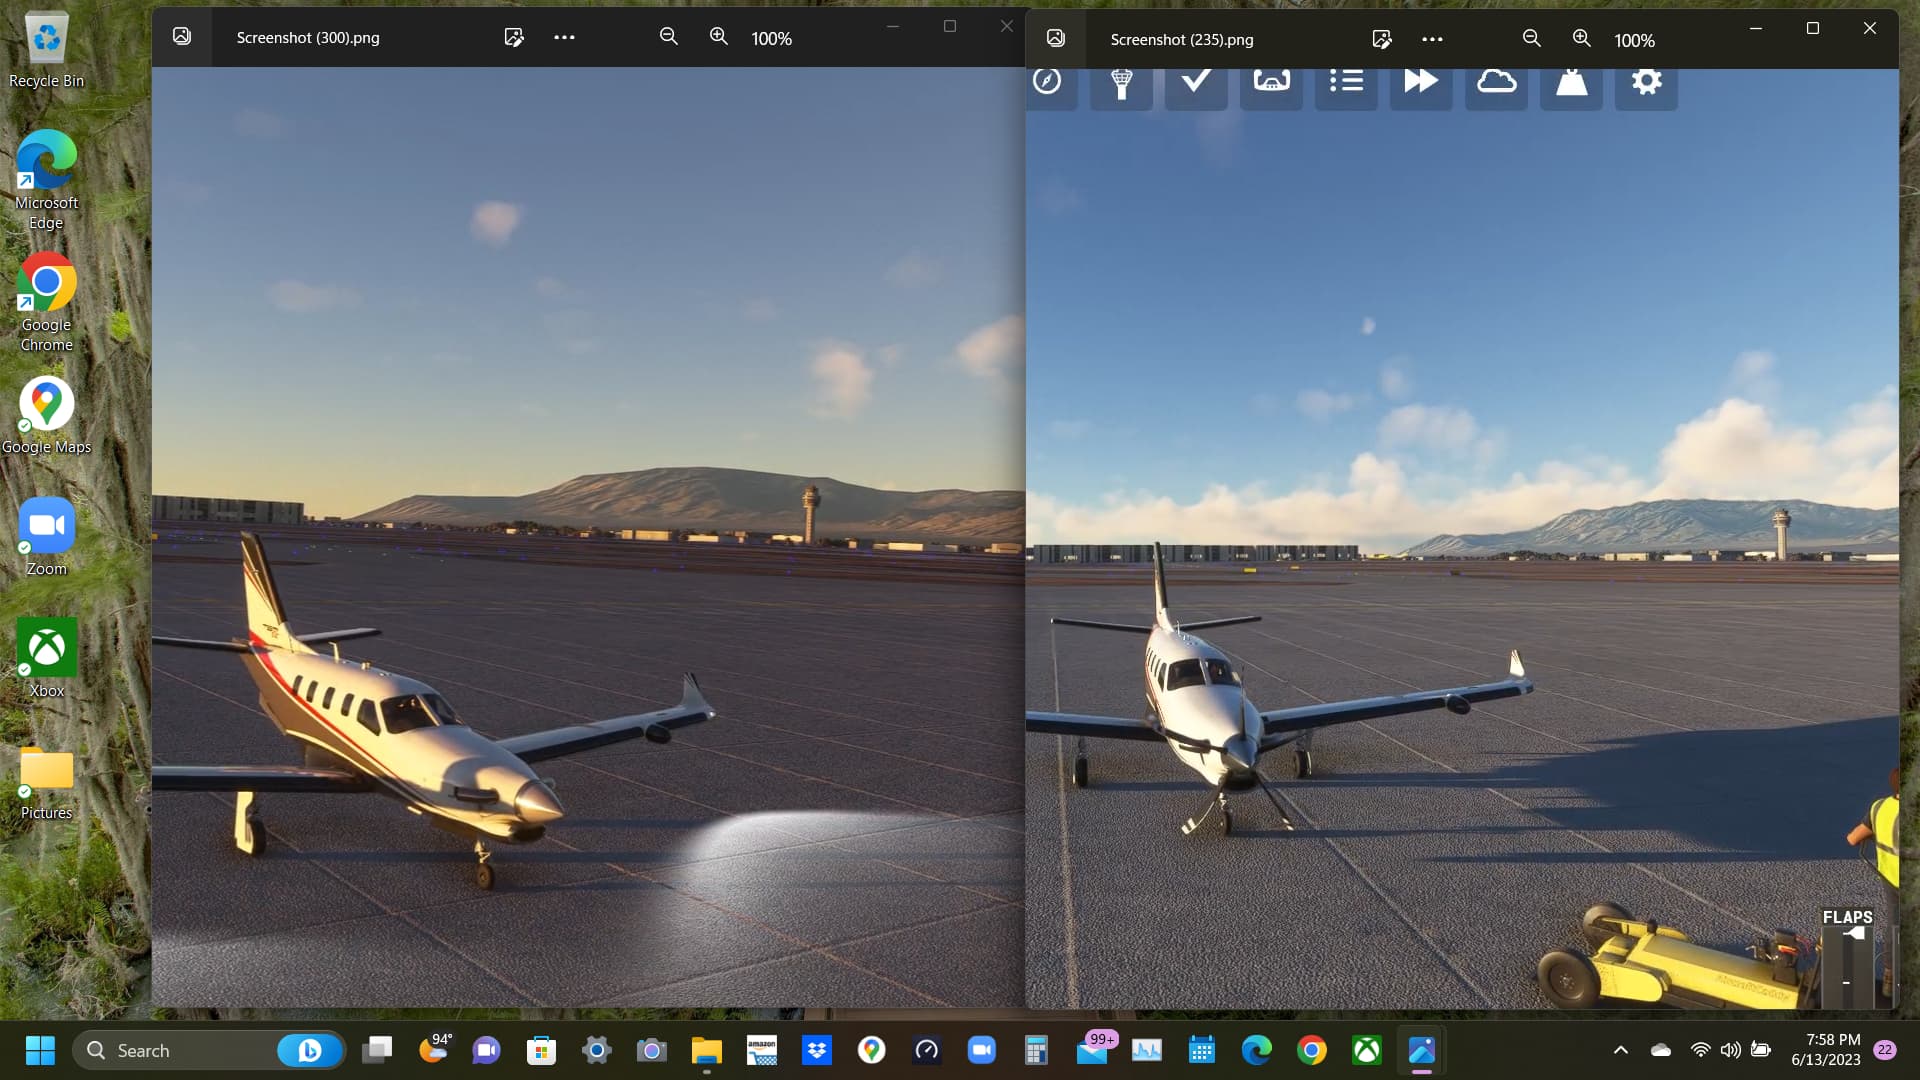Open edit image in Screenshot (300) window

pyautogui.click(x=514, y=37)
